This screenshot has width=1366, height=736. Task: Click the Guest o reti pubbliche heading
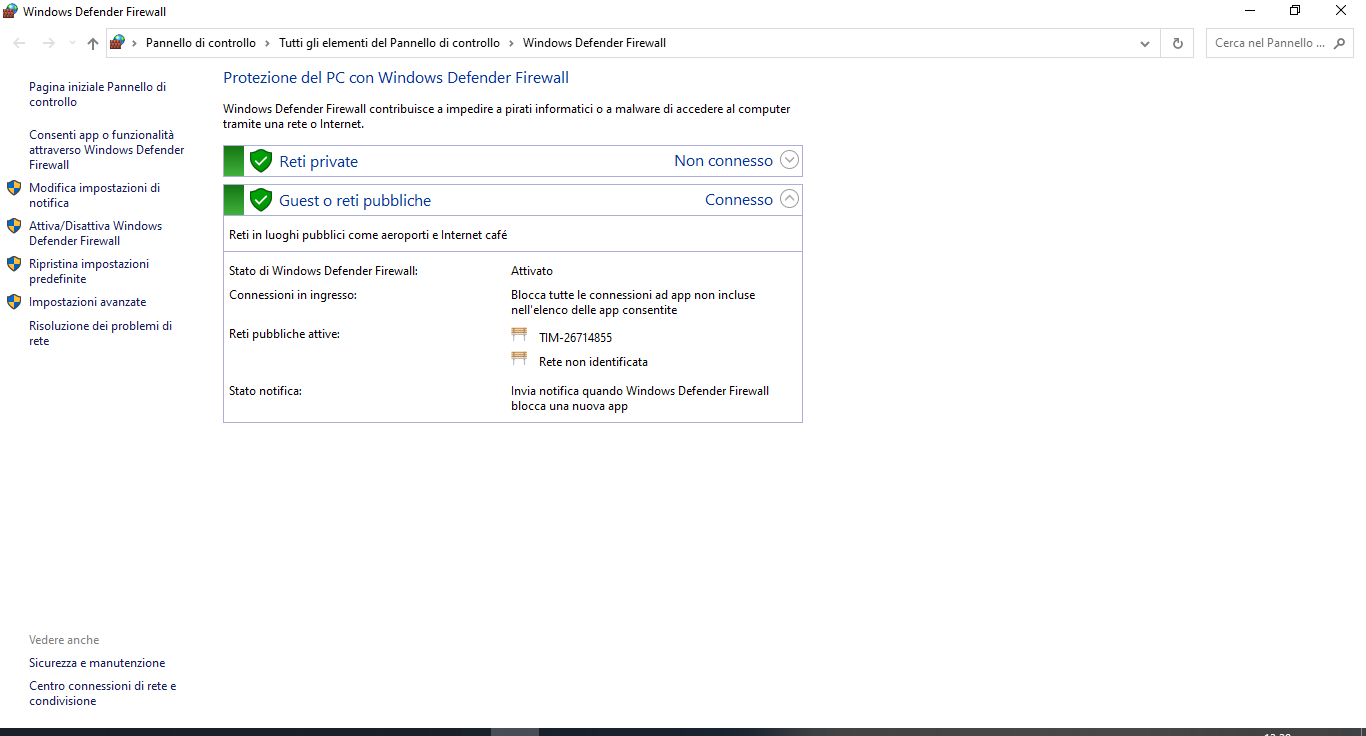[355, 200]
